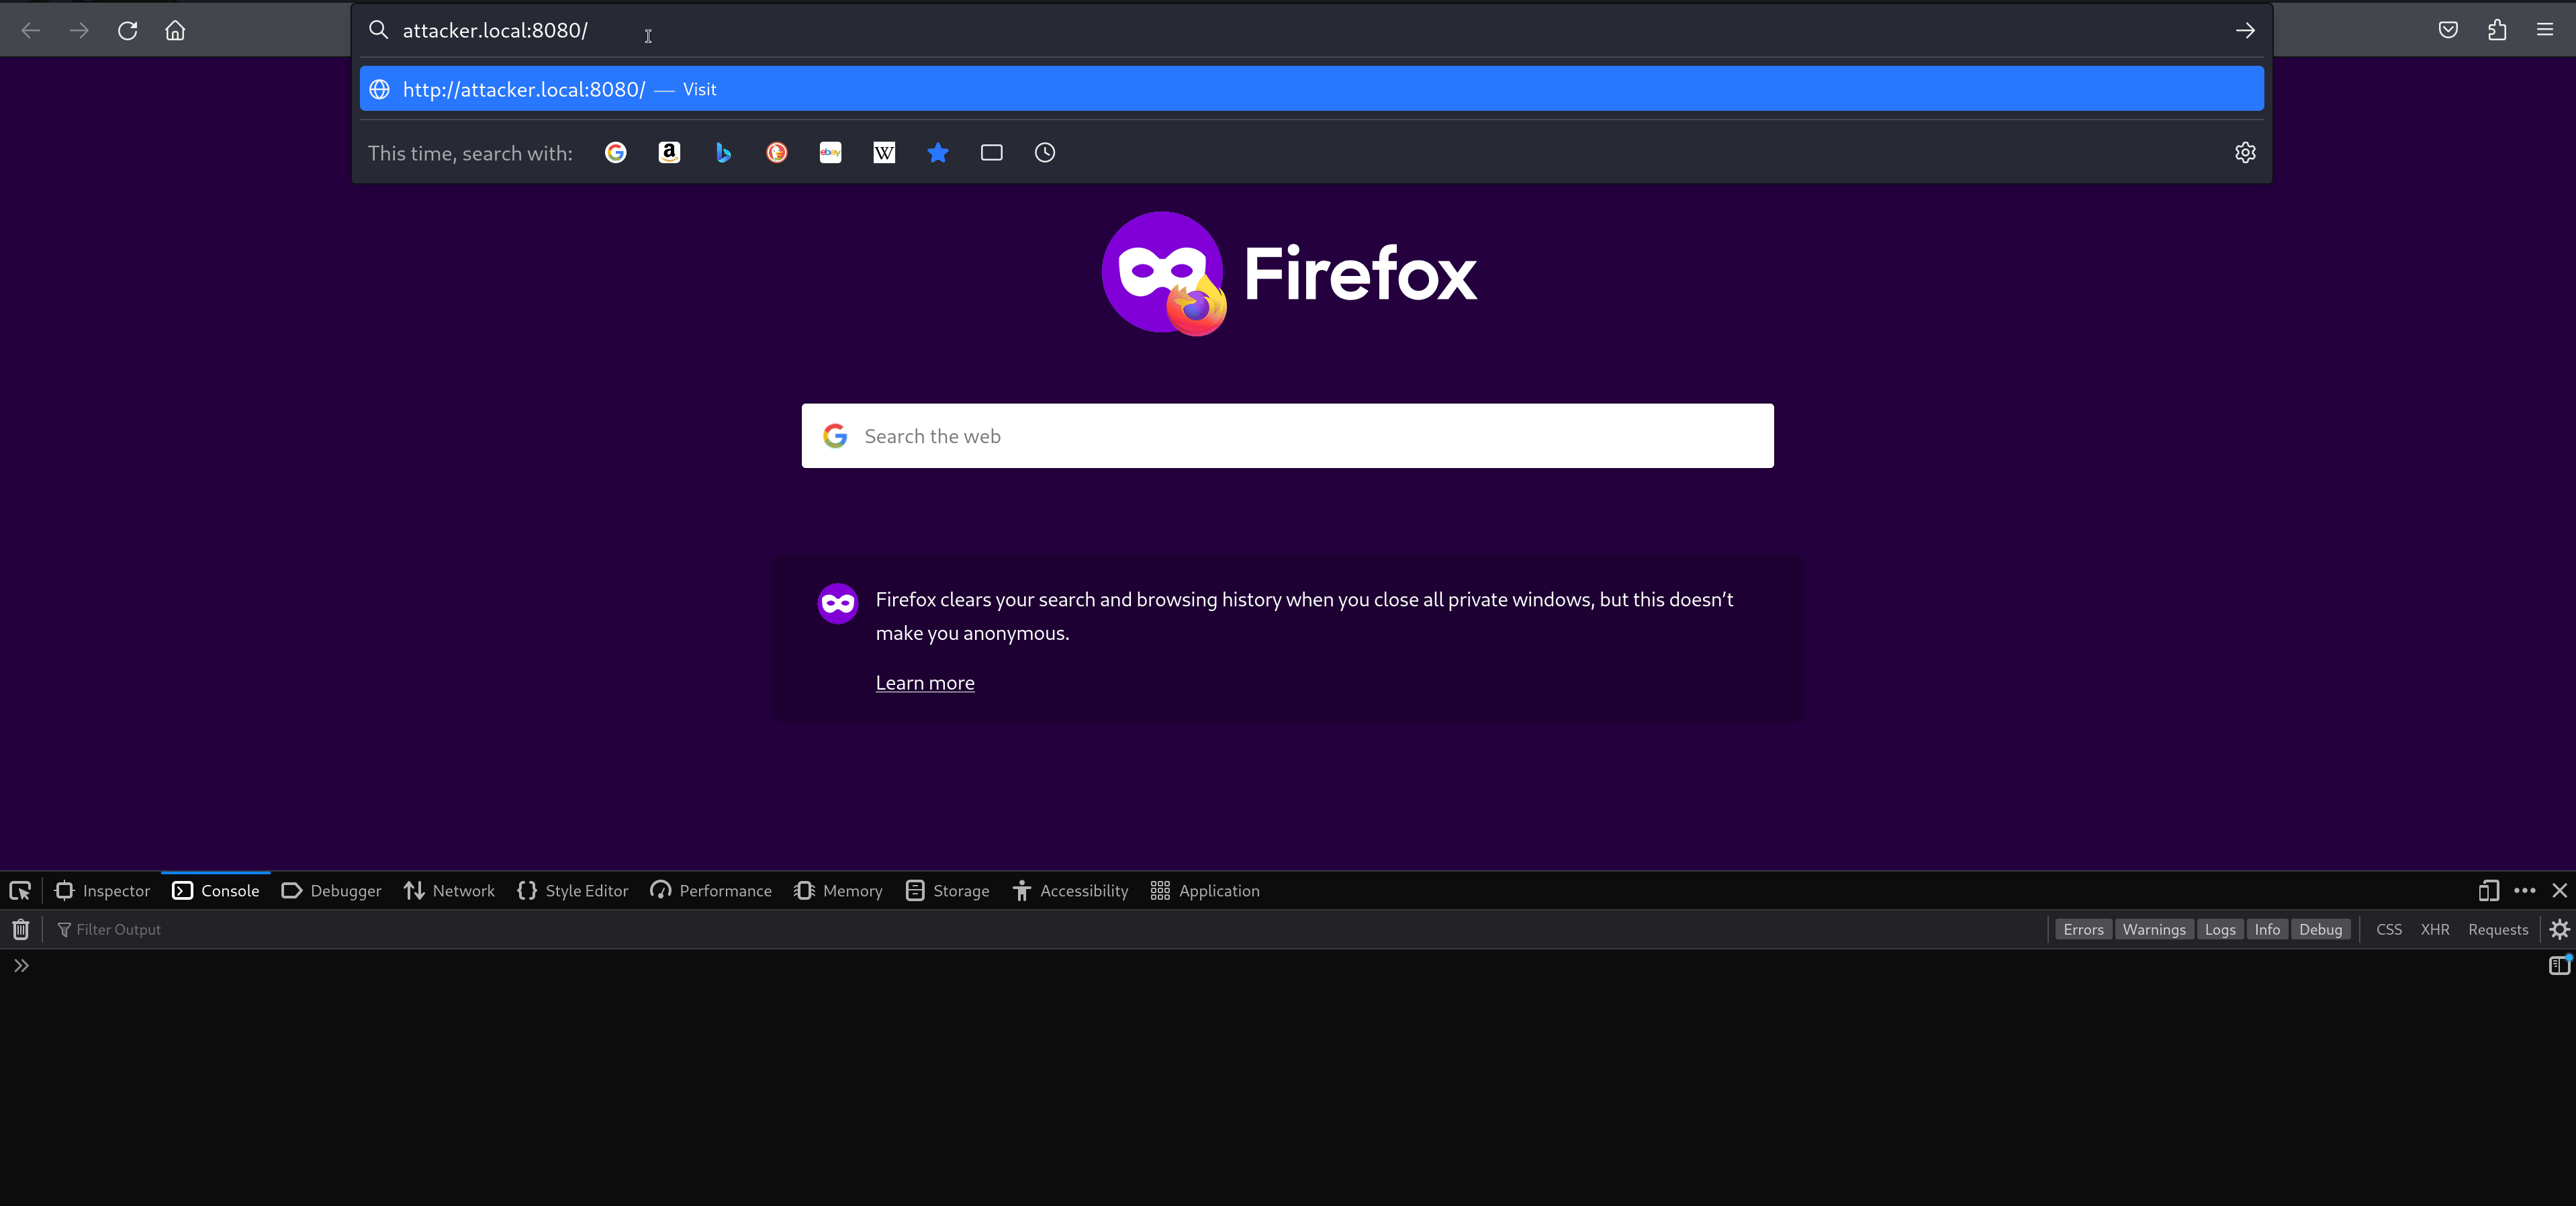Search history using the clock icon

tap(1044, 152)
